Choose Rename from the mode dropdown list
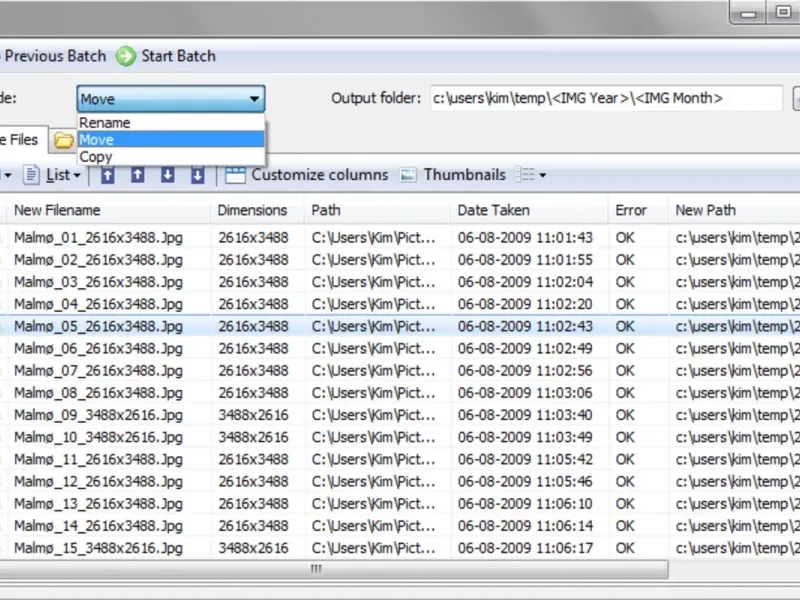This screenshot has height=600, width=800. (x=170, y=122)
